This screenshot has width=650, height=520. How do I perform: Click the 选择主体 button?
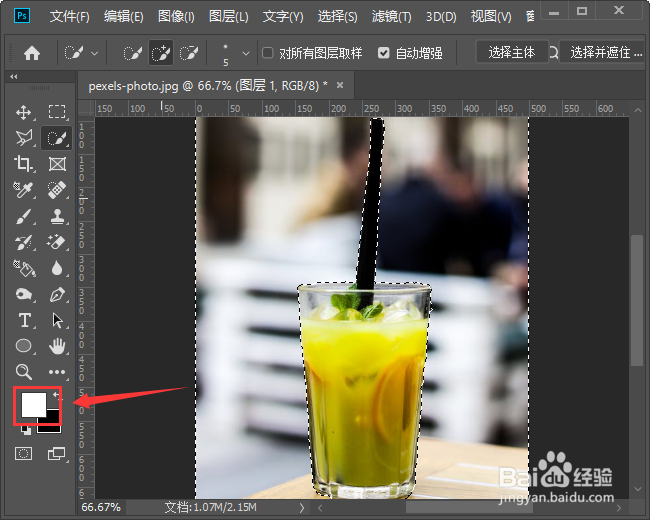[512, 52]
